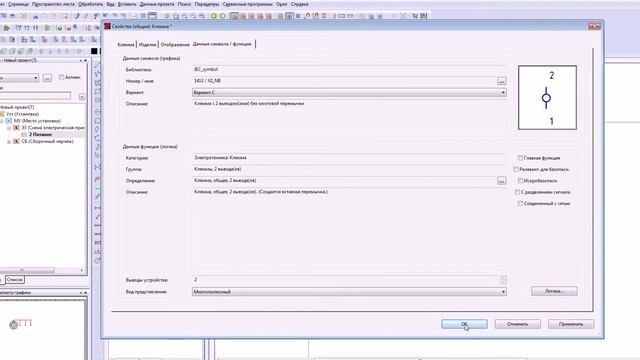Open the Search (Поиск) menu

pyautogui.click(x=184, y=4)
